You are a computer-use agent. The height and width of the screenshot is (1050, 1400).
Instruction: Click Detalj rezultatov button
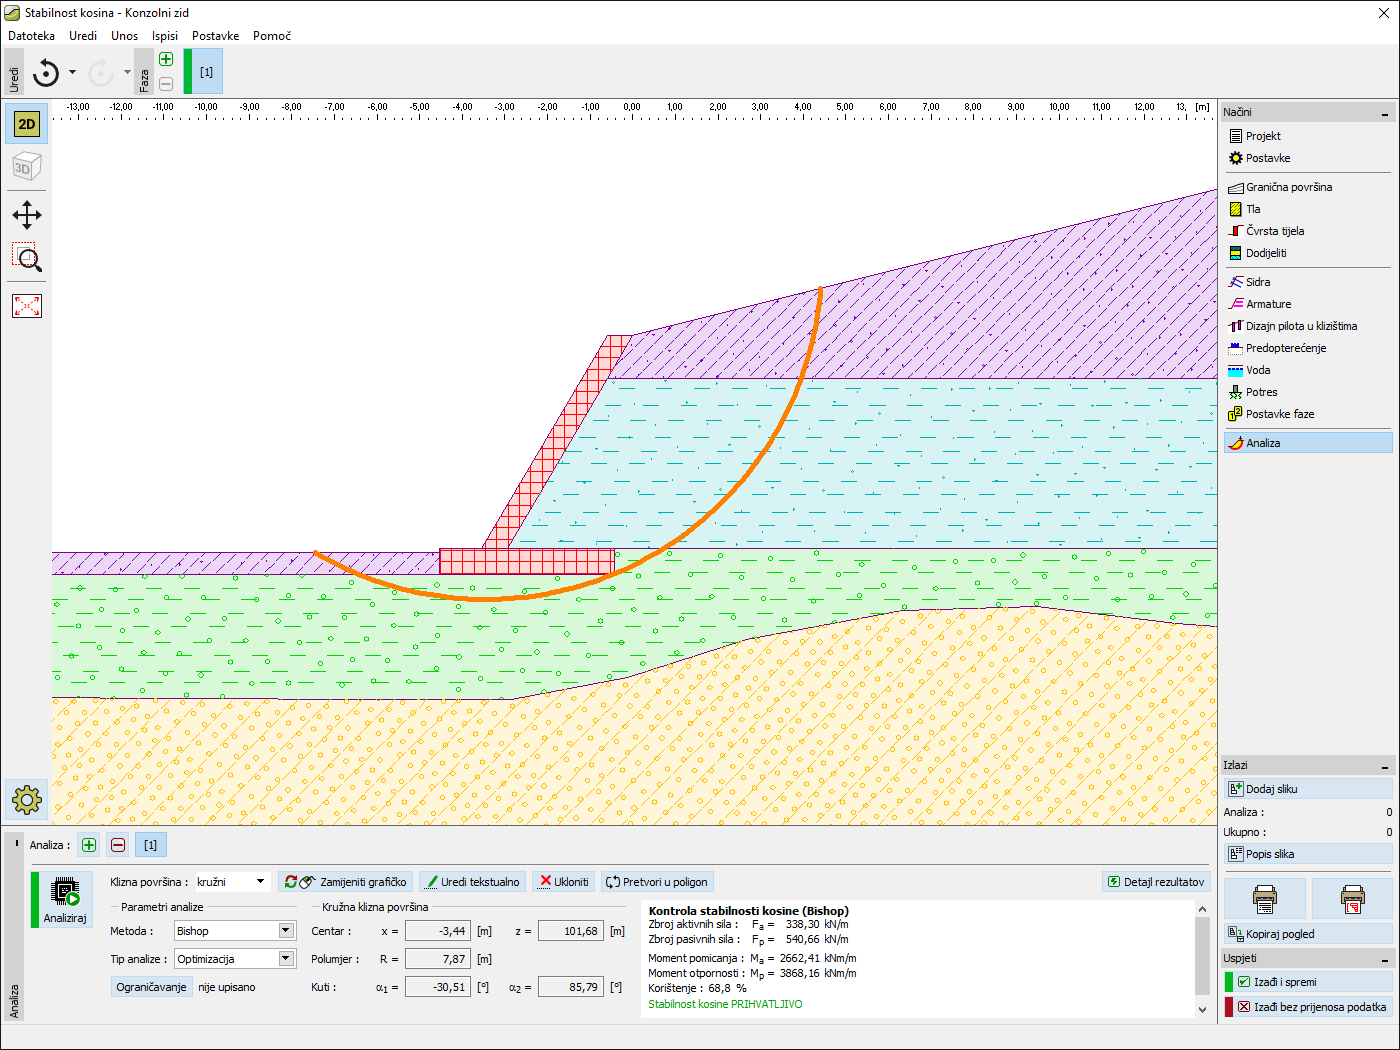(1156, 882)
